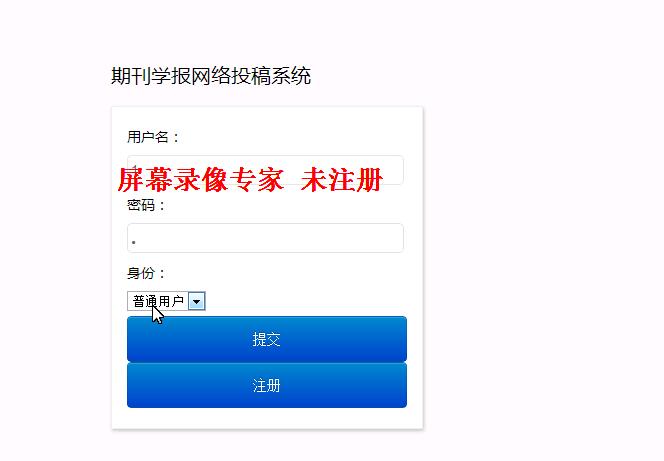The image size is (664, 461).
Task: Open the 身份 dropdown arrow
Action: pos(196,301)
